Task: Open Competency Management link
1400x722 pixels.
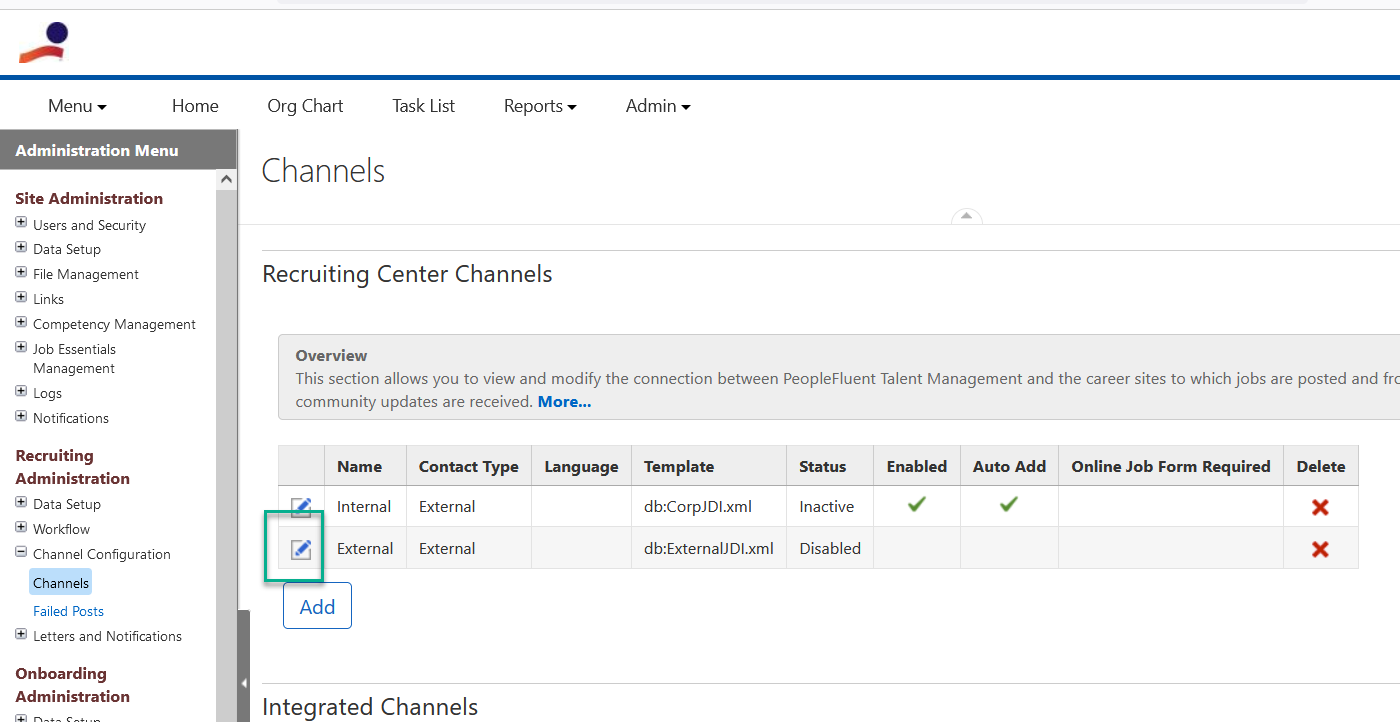Action: click(x=114, y=324)
